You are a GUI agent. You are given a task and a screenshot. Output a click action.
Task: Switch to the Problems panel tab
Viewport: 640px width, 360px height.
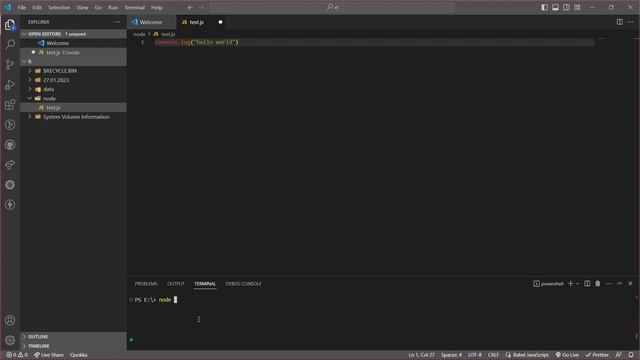[x=146, y=284]
